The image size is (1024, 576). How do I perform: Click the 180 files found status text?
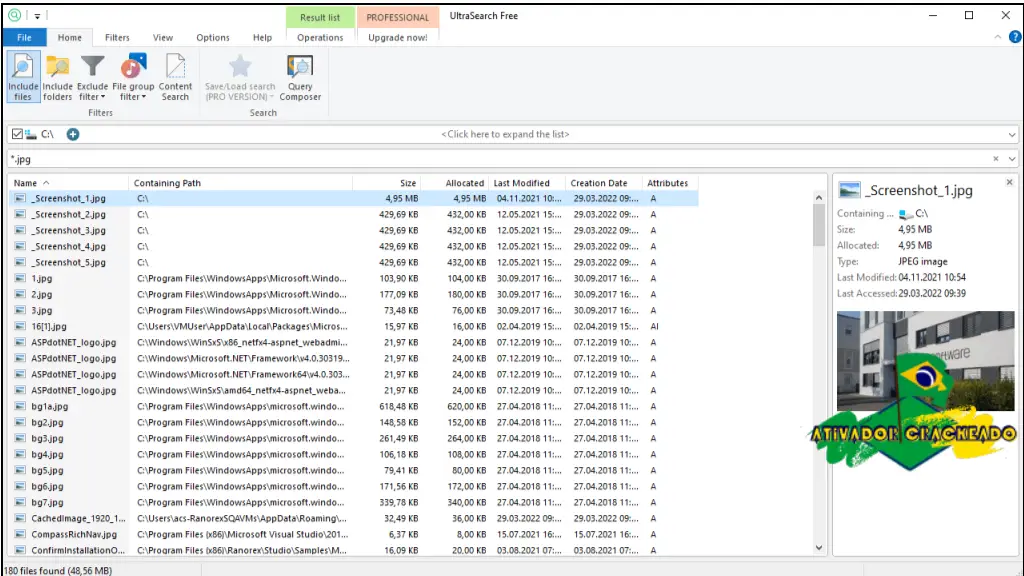tap(57, 570)
